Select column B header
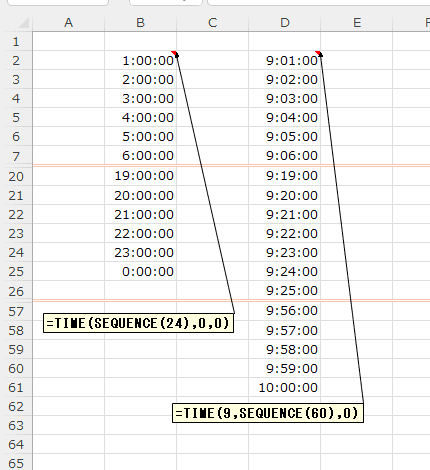 click(140, 23)
